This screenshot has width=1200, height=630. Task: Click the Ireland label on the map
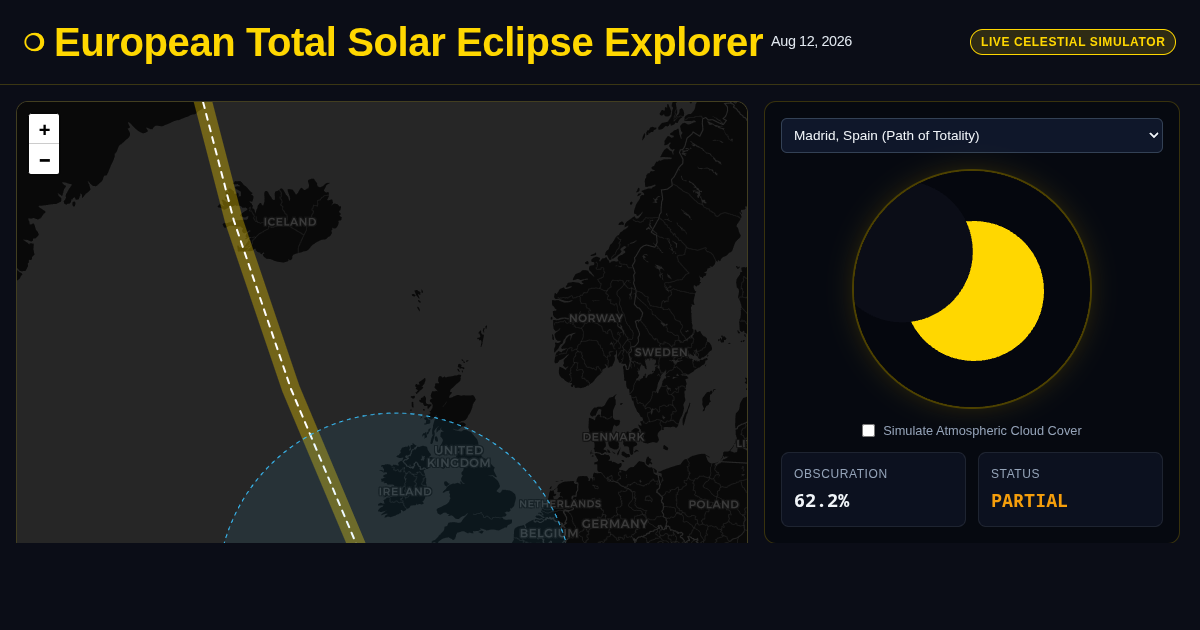405,491
